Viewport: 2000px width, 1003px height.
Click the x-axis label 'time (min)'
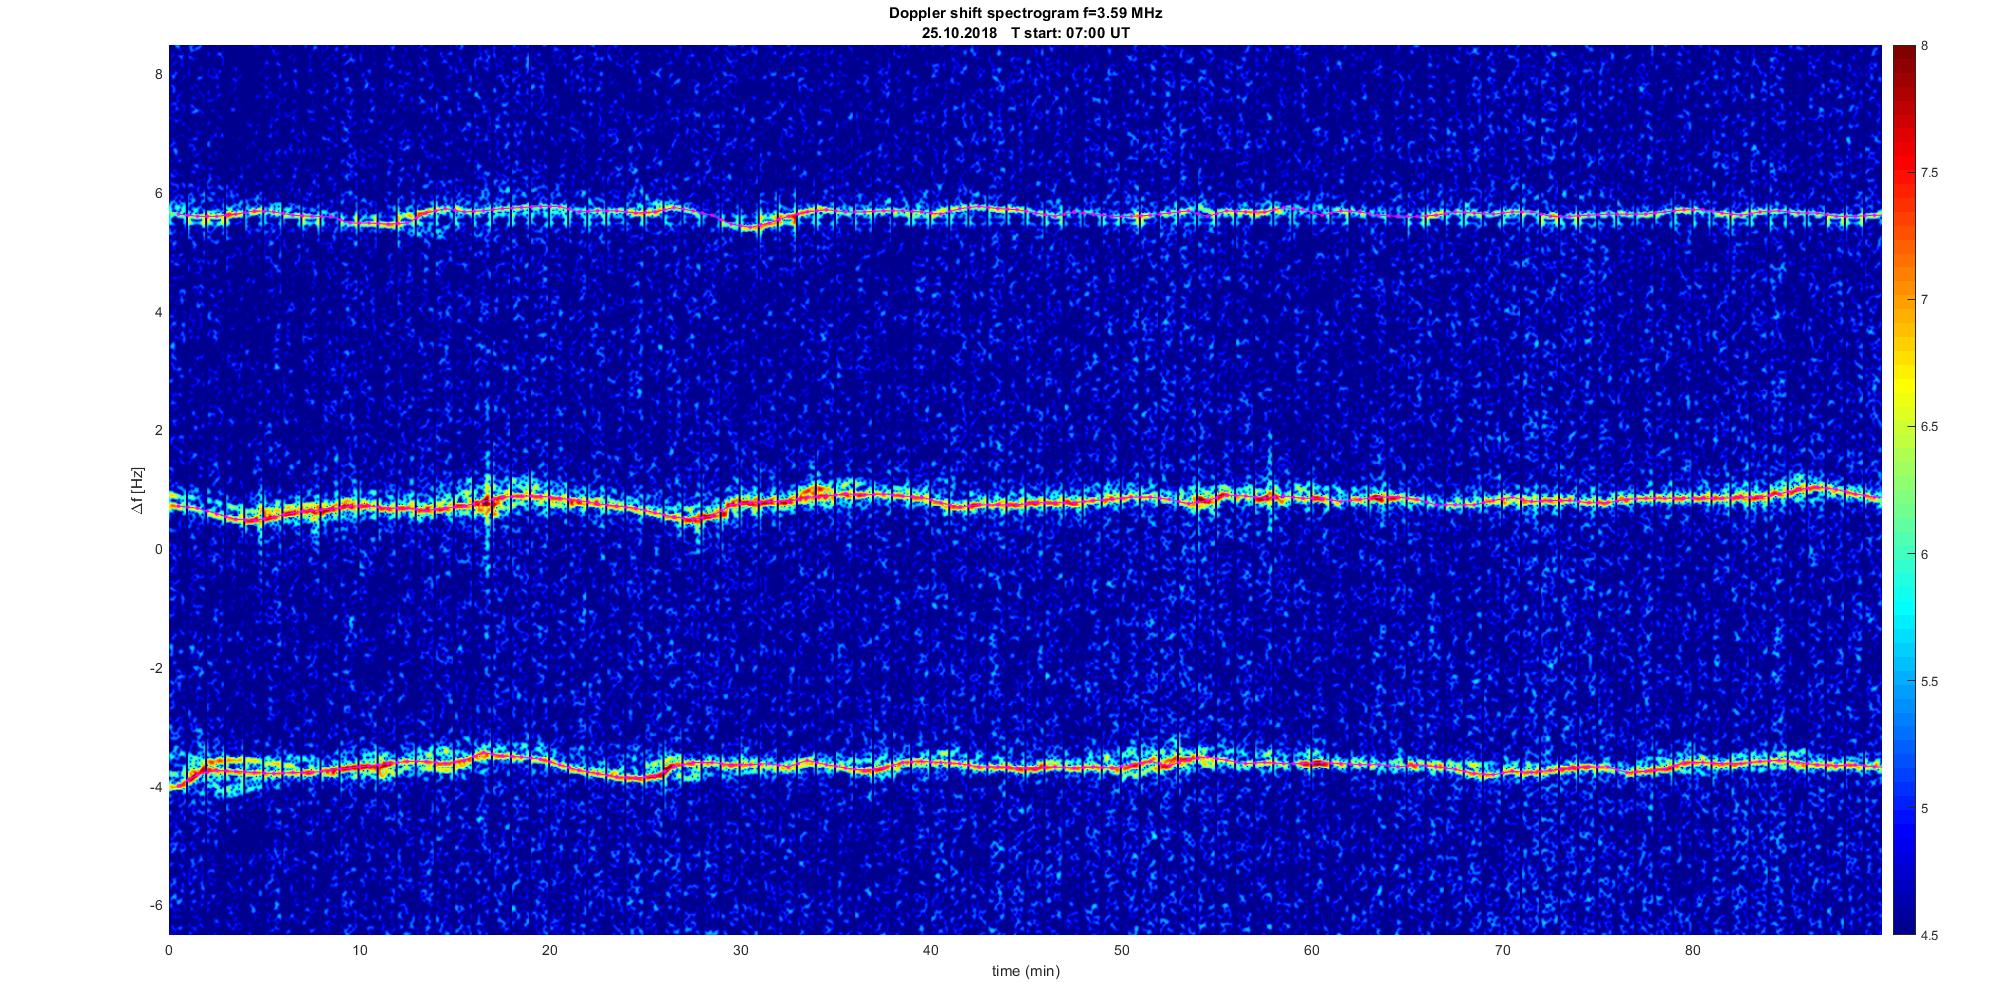(x=1025, y=971)
